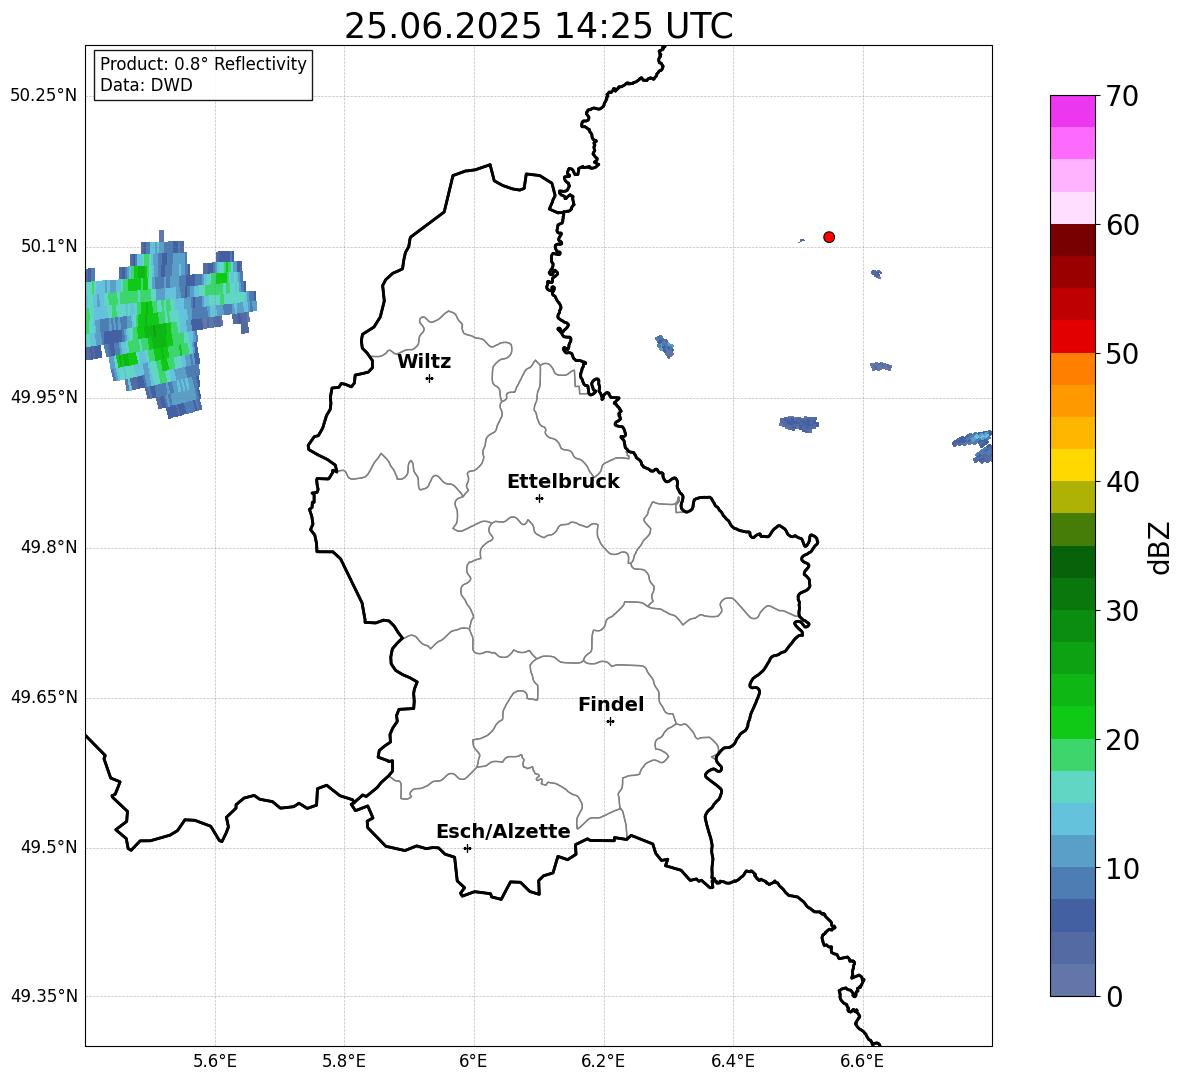This screenshot has height=1081, width=1184.
Task: Click the Data: DWD text
Action: coord(146,85)
